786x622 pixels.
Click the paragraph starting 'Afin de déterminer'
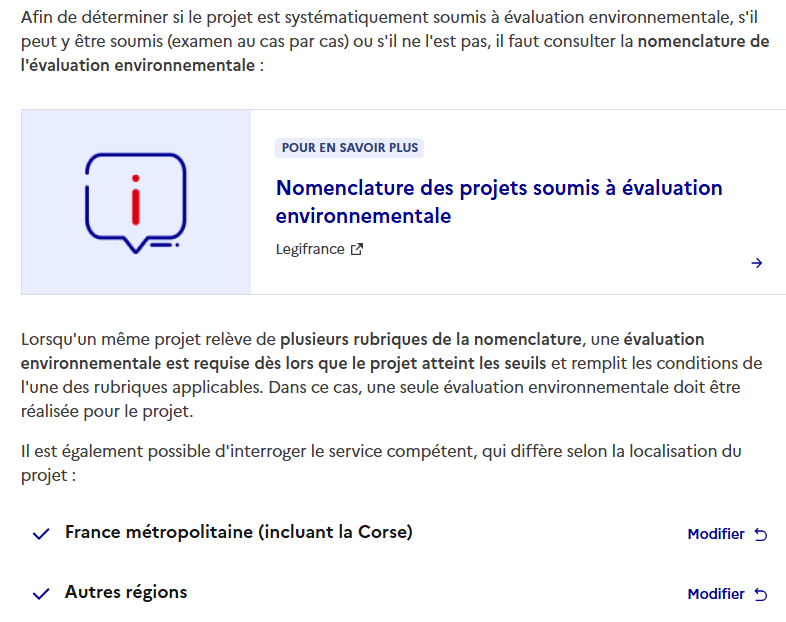pos(395,41)
